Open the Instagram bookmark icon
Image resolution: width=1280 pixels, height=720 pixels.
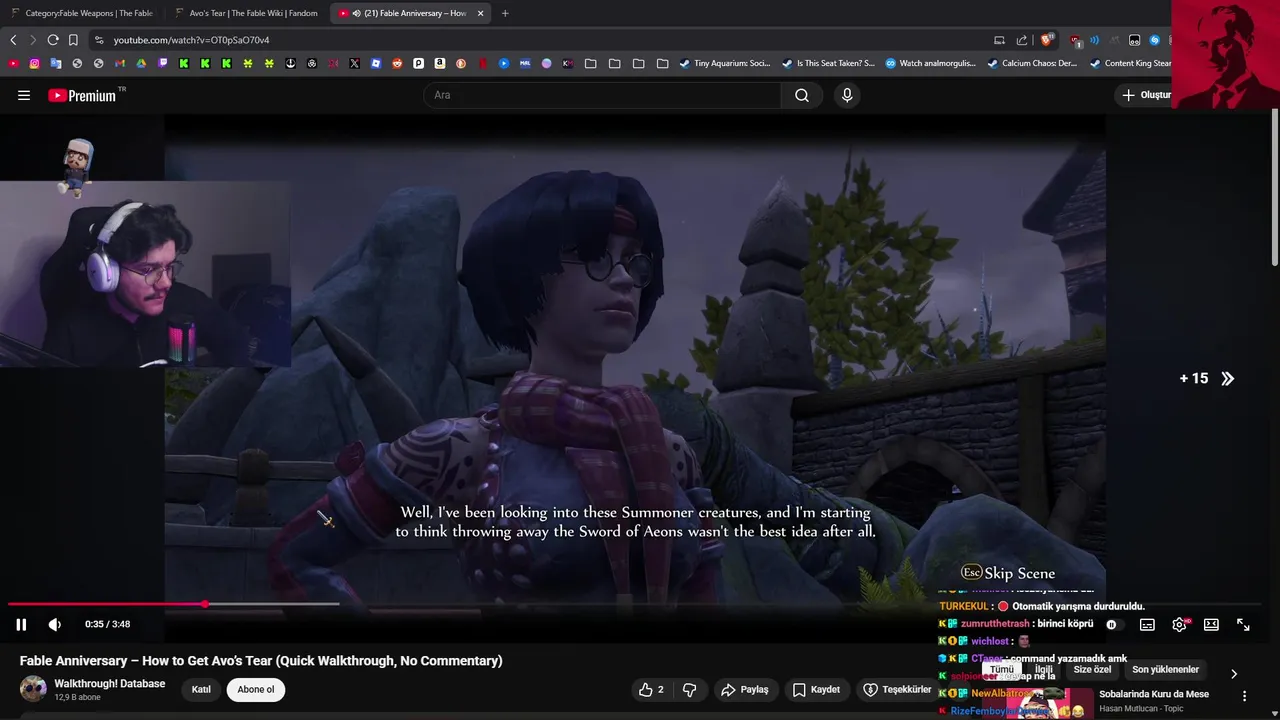(34, 63)
